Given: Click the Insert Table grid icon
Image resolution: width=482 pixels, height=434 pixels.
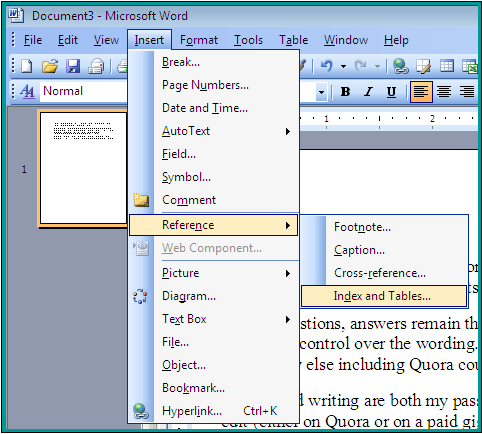Looking at the screenshot, I should pos(447,66).
